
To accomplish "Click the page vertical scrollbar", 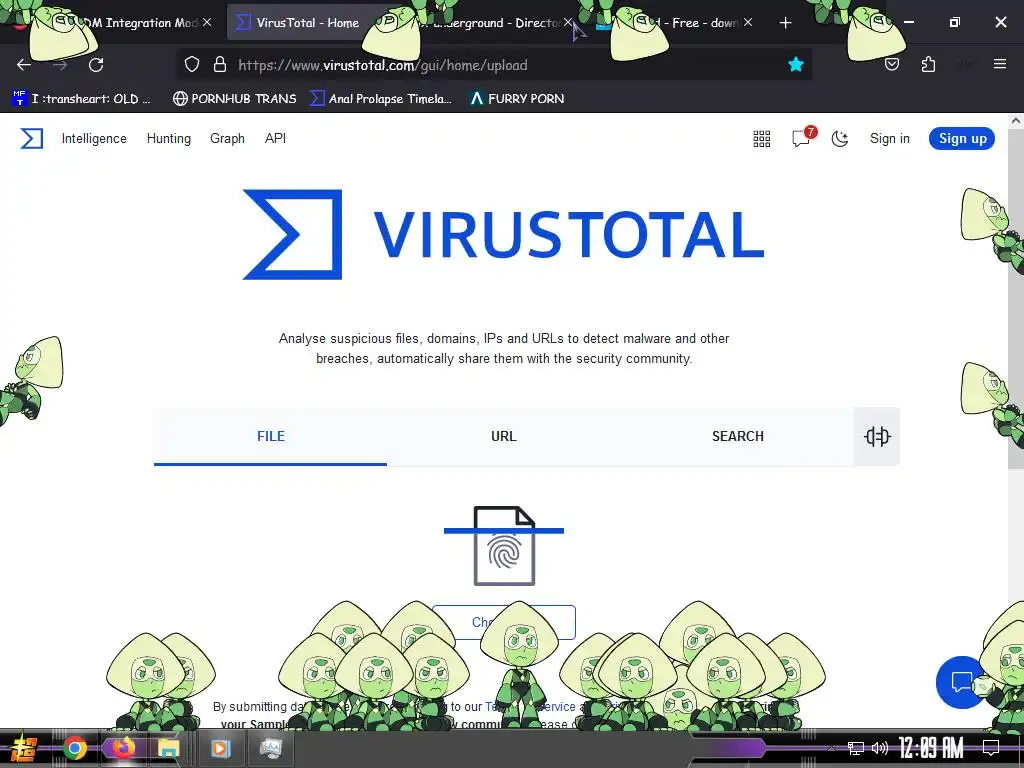I will (x=1016, y=298).
